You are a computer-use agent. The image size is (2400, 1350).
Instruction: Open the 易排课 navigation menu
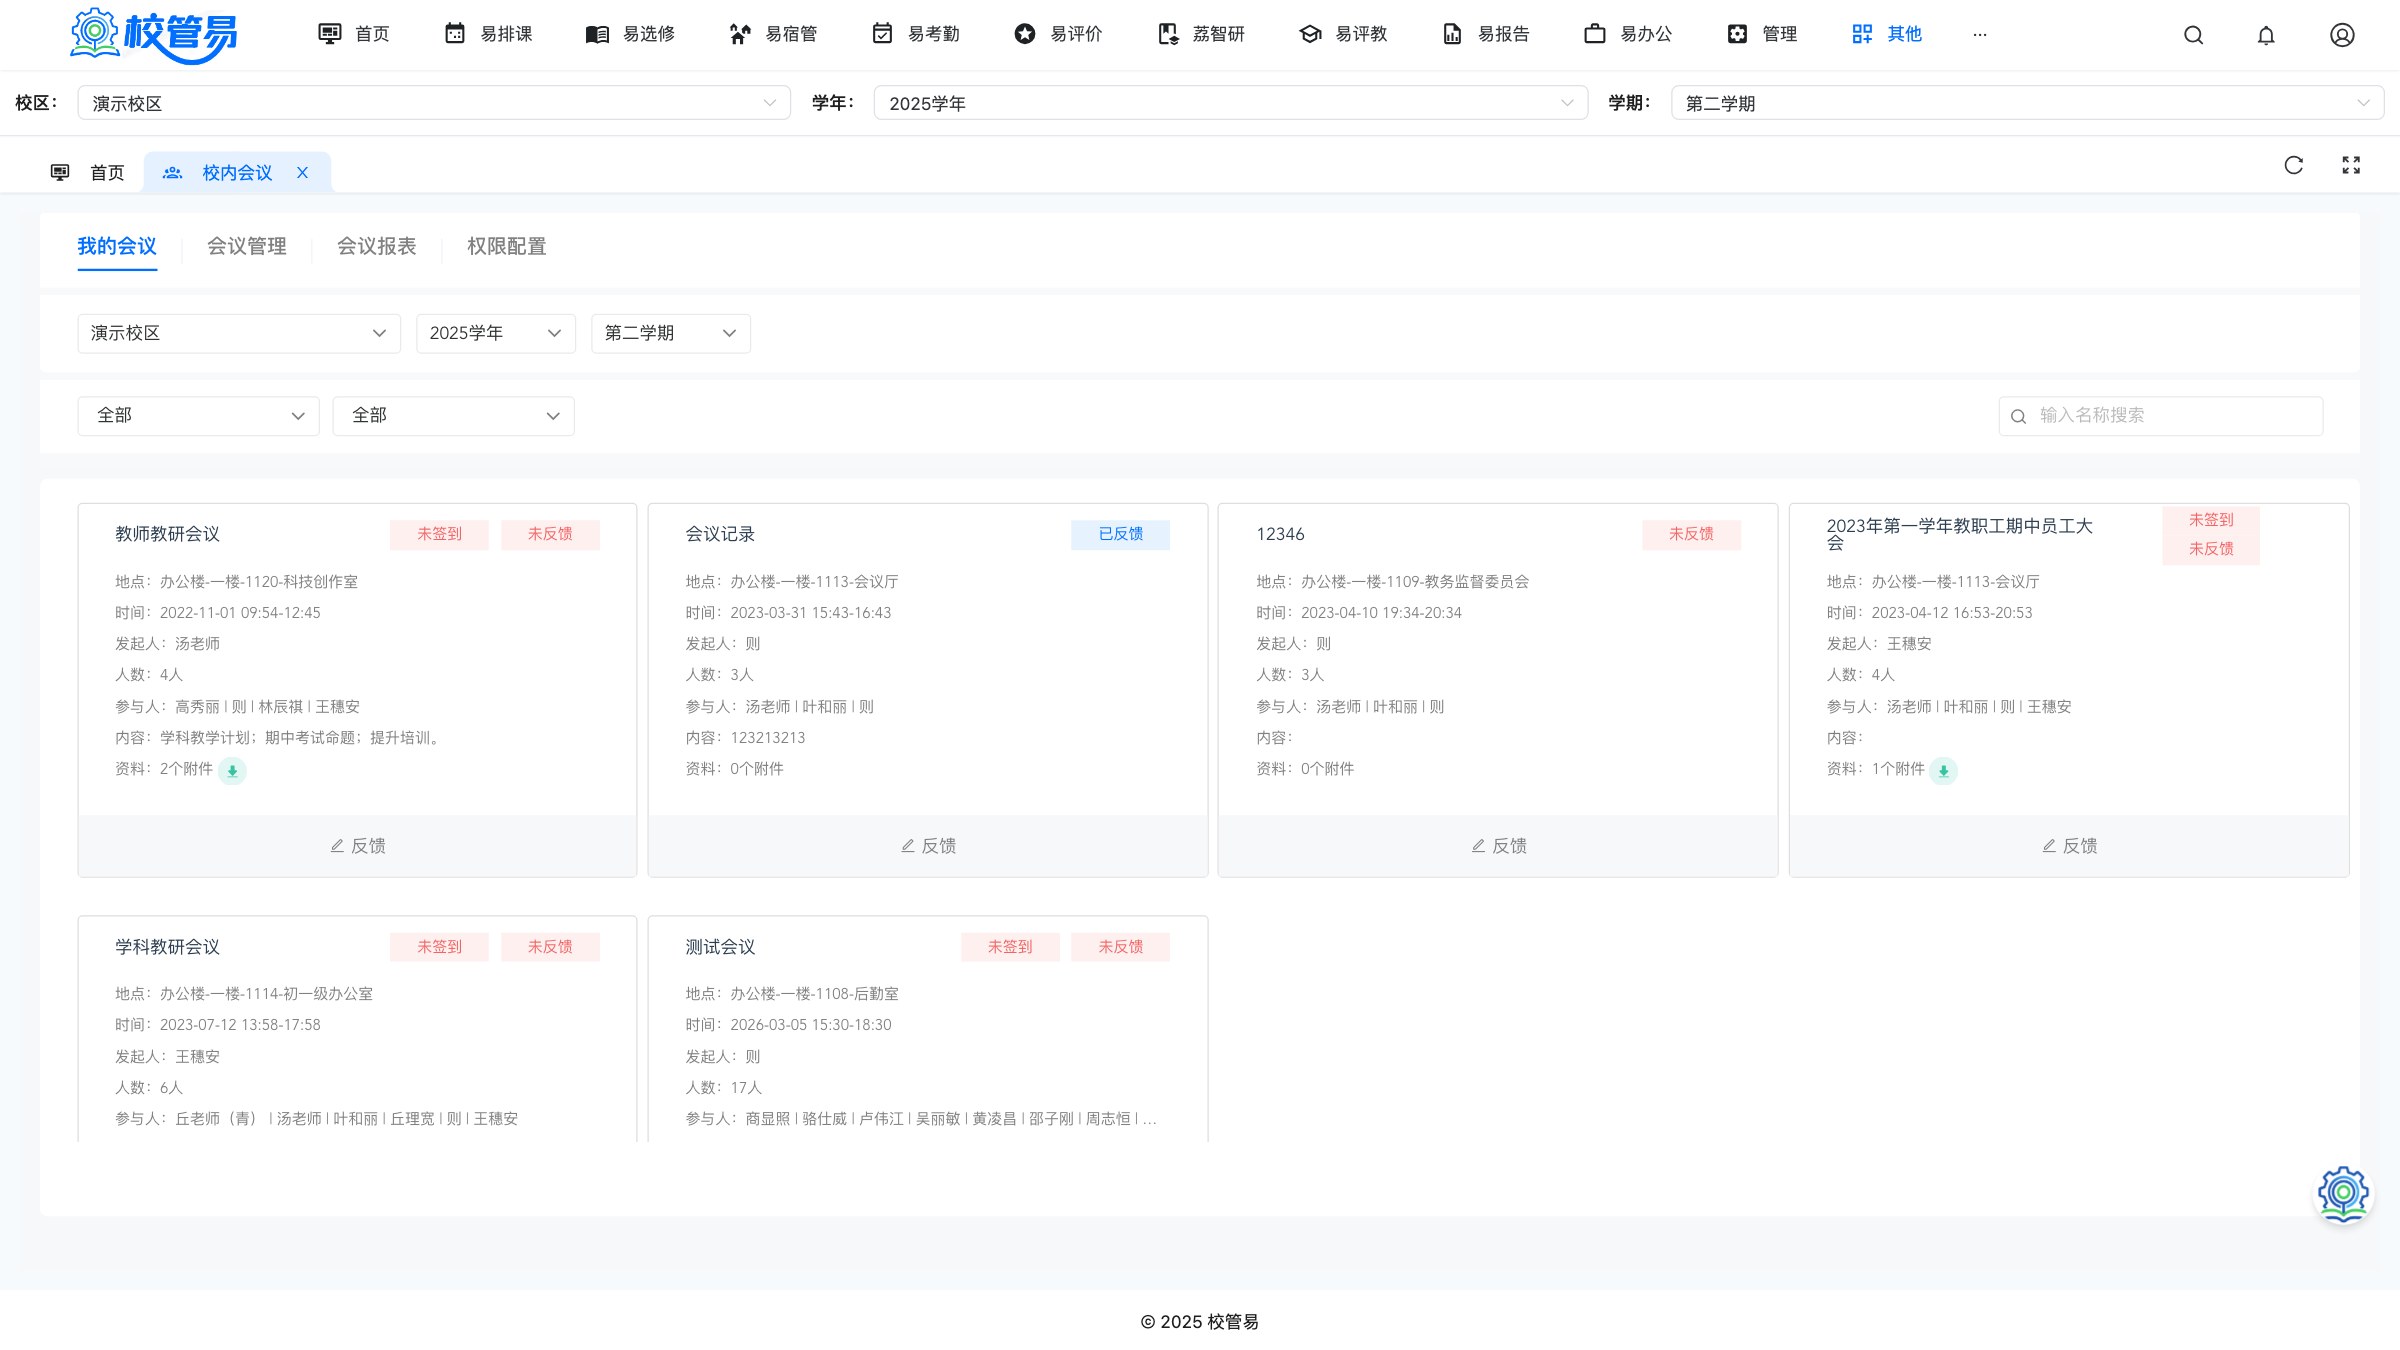(x=488, y=34)
